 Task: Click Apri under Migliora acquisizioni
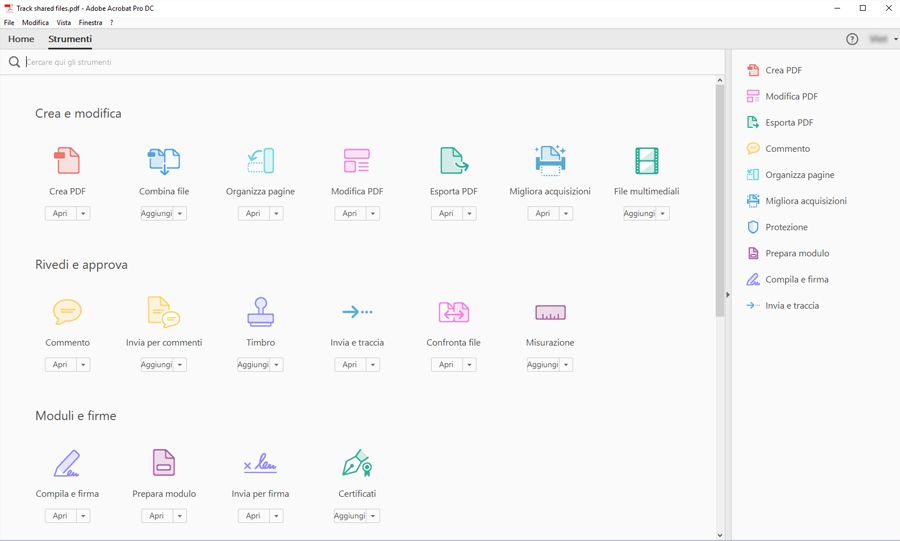(x=542, y=213)
